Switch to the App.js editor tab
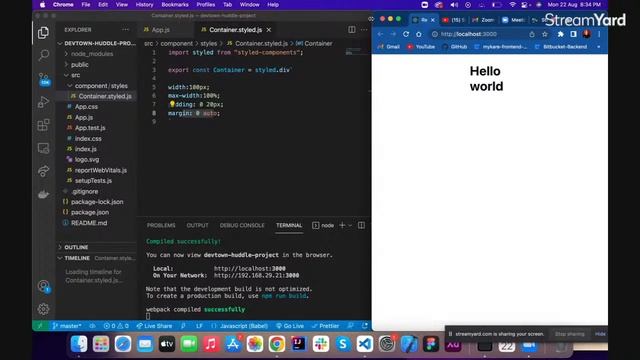 (160, 30)
